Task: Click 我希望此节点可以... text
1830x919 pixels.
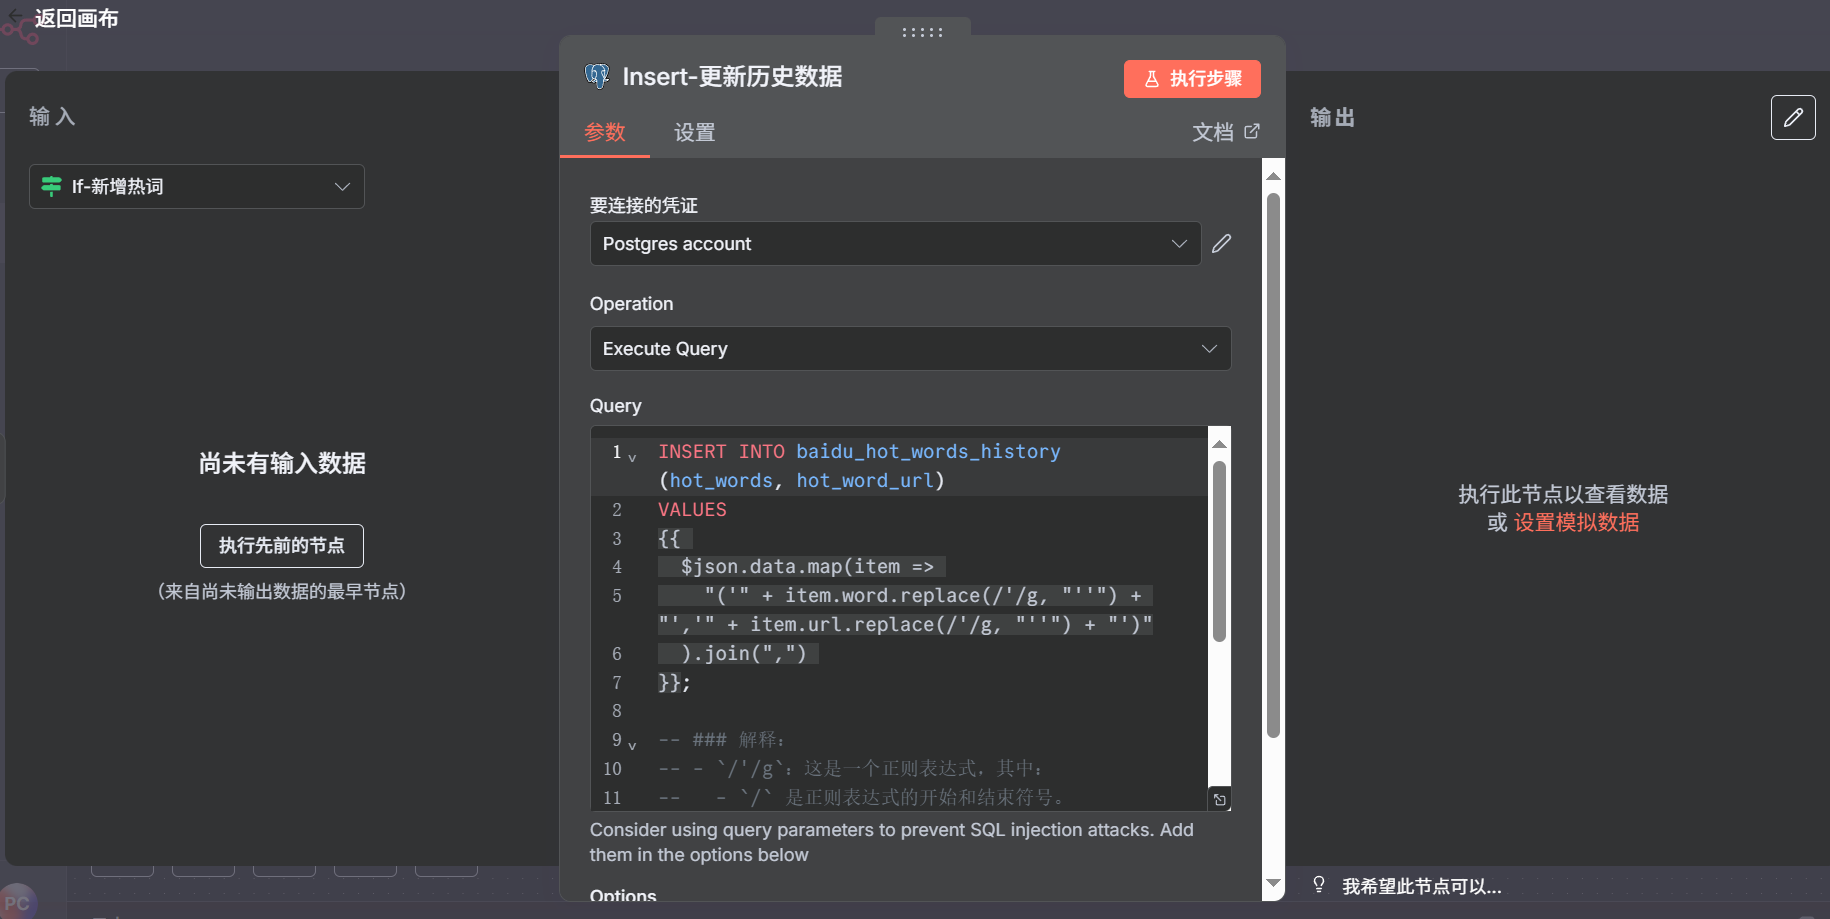Action: coord(1421,887)
